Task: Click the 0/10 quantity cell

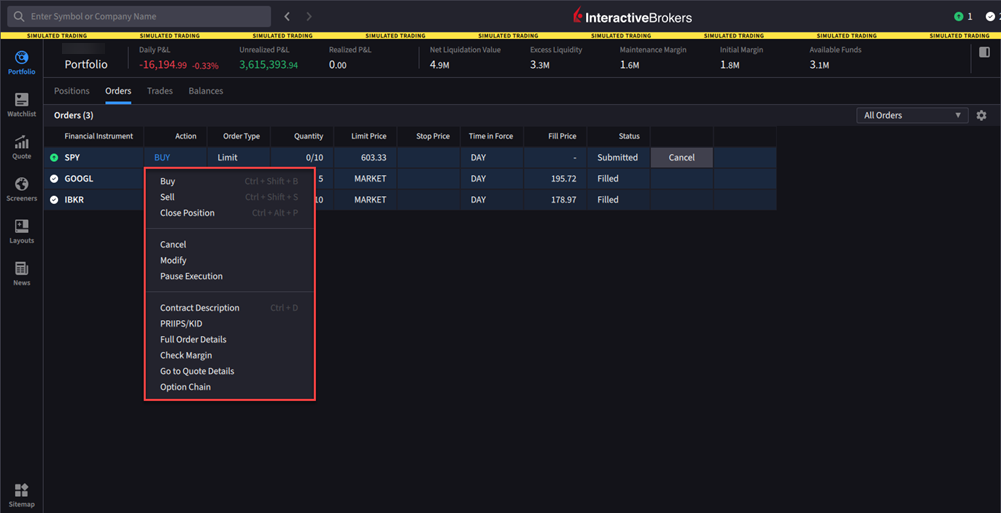Action: (x=302, y=158)
